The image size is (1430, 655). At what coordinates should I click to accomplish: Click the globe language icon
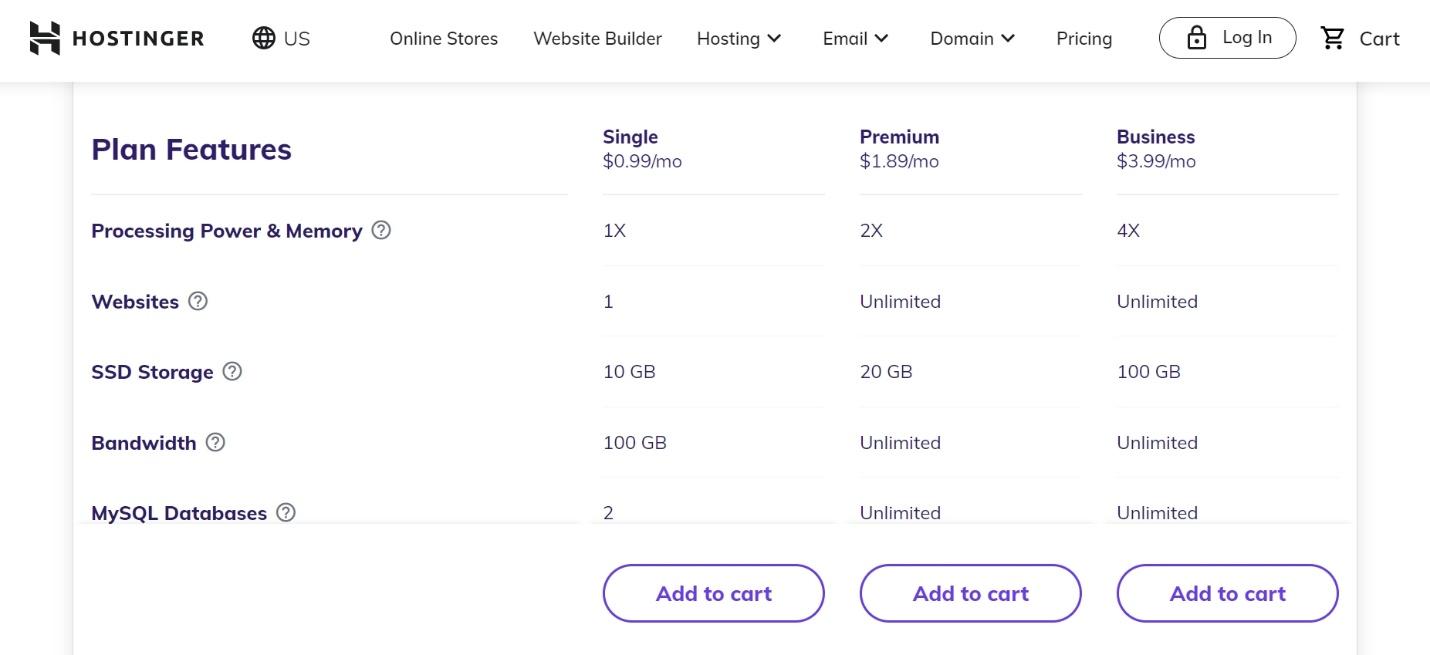264,38
